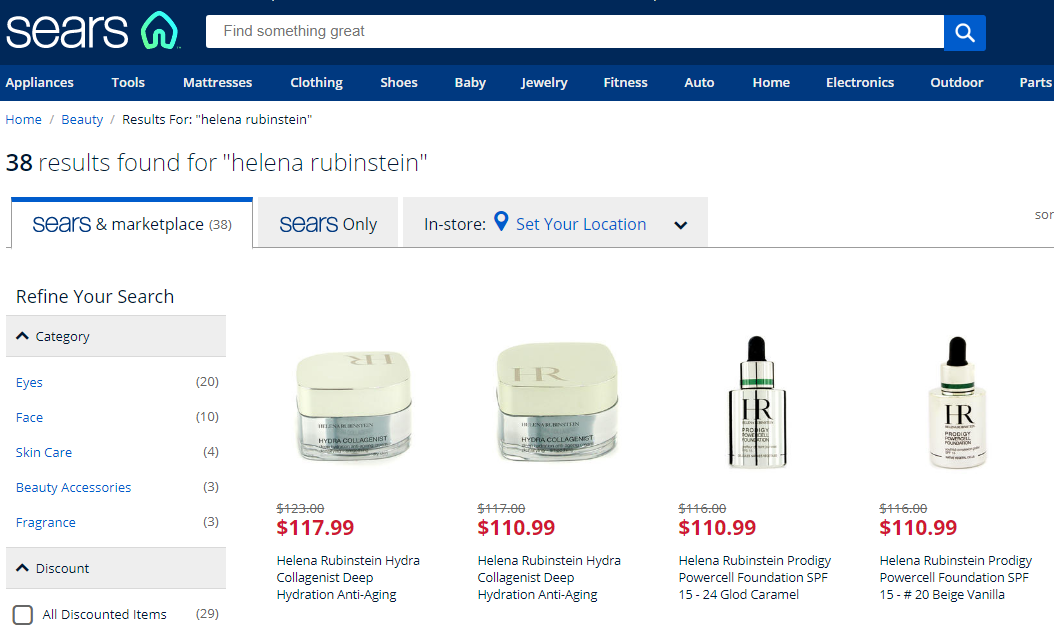Open the Set Your Location dropdown arrow

pos(680,225)
